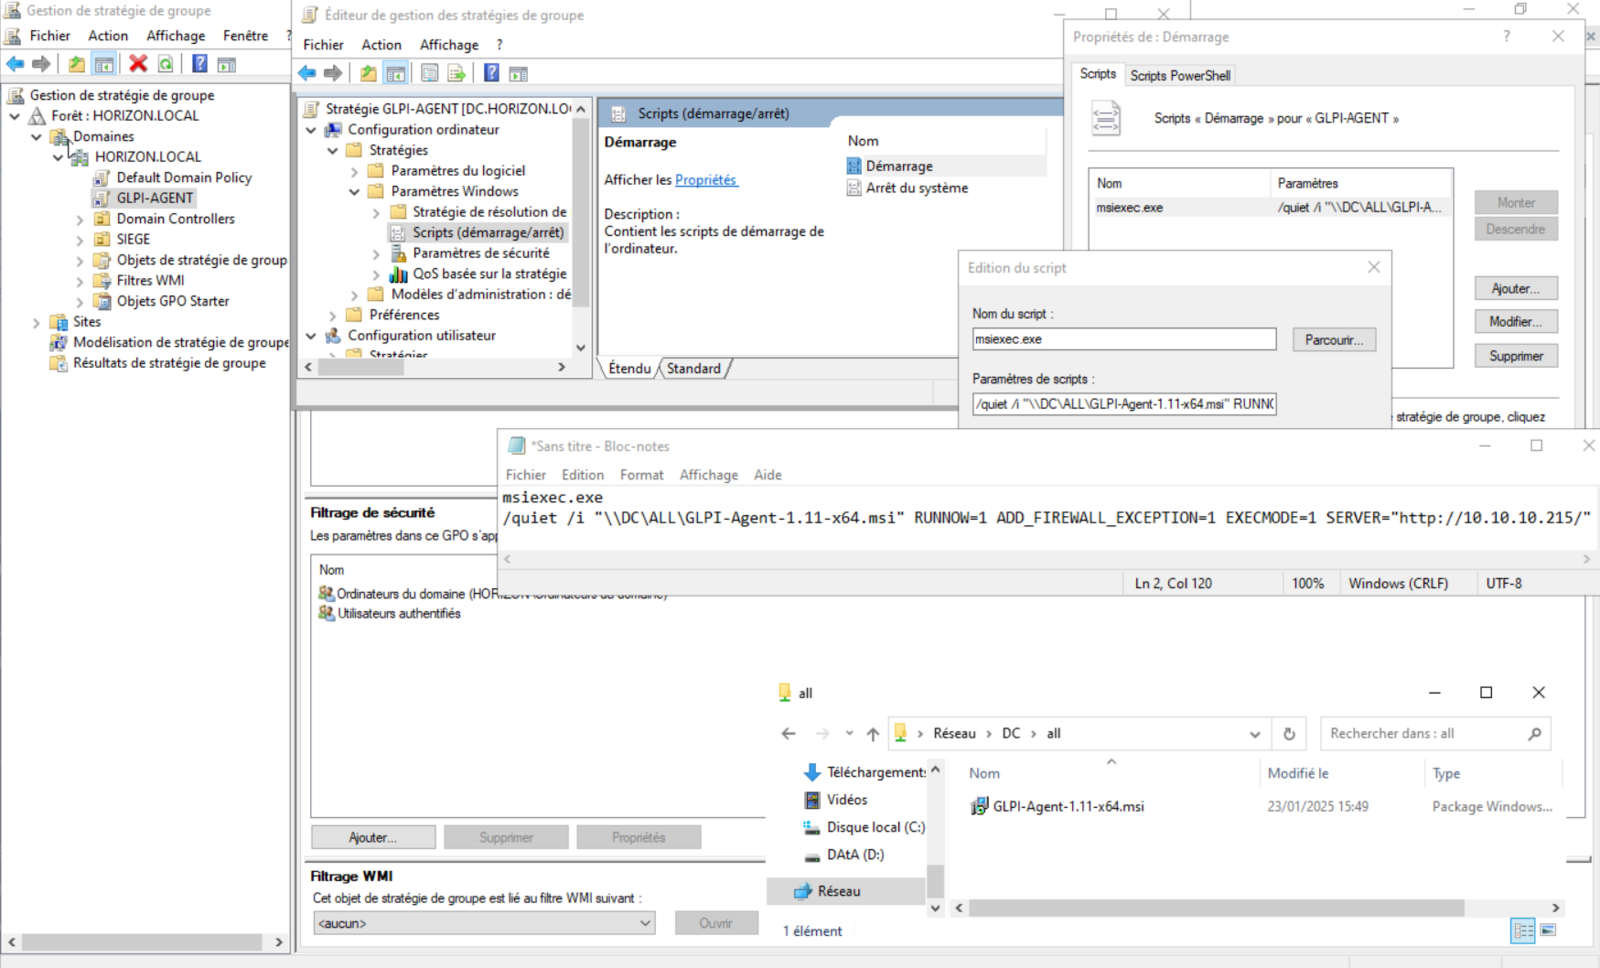Viewport: 1600px width, 968px height.
Task: Click the export list icon in editor toolbar
Action: click(x=457, y=73)
